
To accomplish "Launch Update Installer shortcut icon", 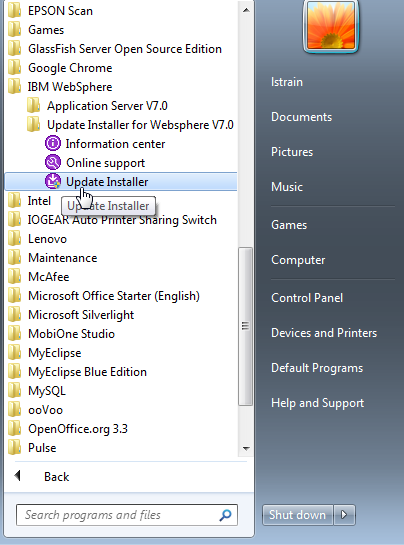I will (x=53, y=181).
